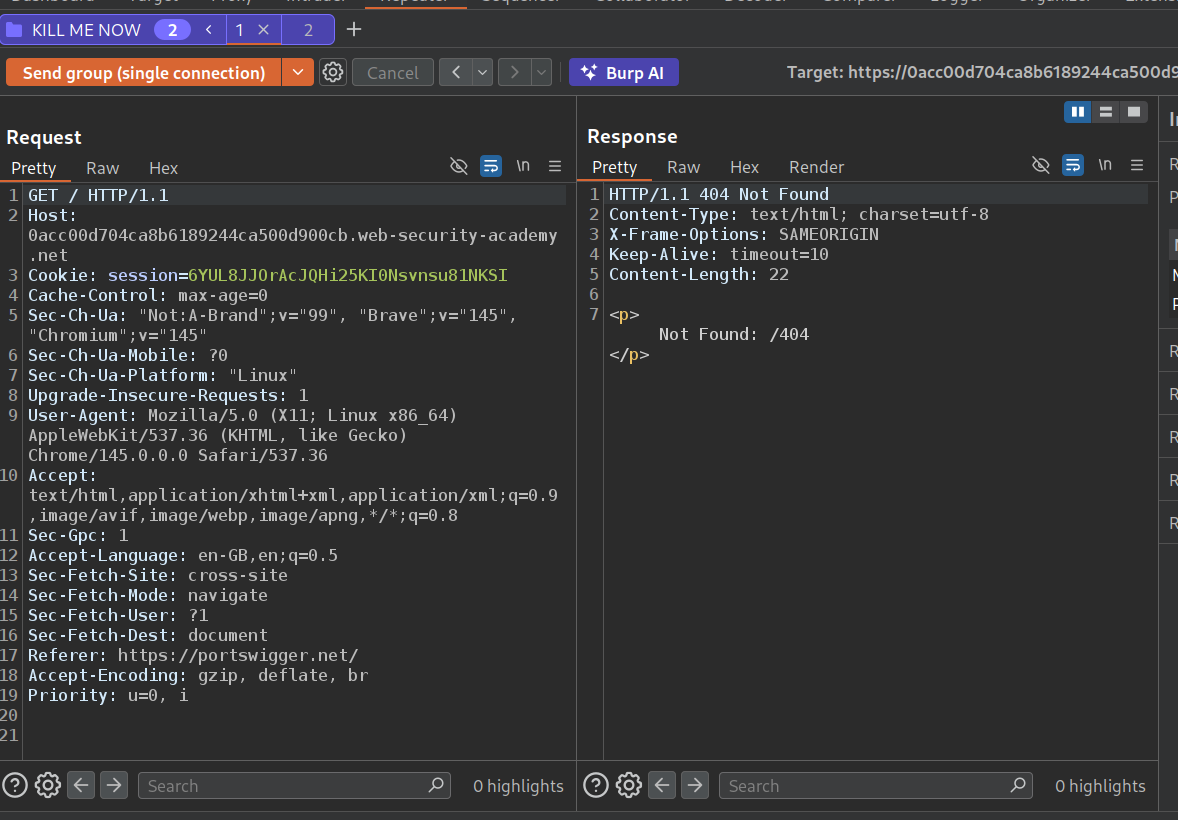Toggle hidden characters eye in request pane

[459, 166]
